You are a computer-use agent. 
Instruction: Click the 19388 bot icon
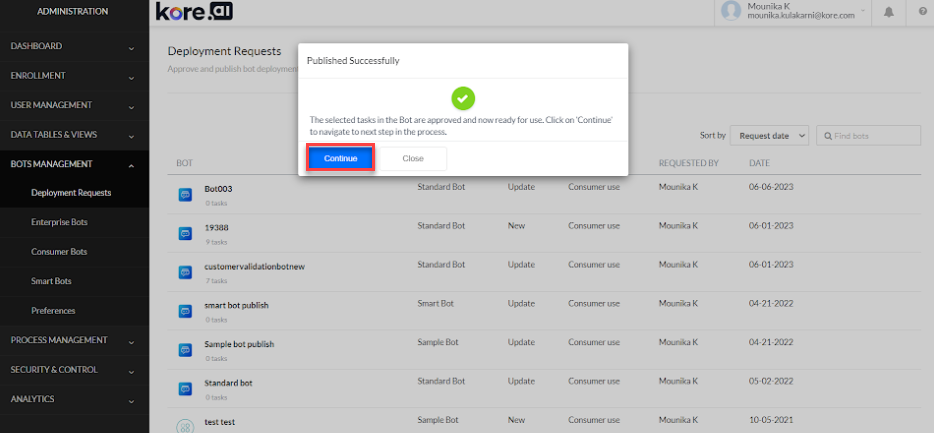pos(185,233)
